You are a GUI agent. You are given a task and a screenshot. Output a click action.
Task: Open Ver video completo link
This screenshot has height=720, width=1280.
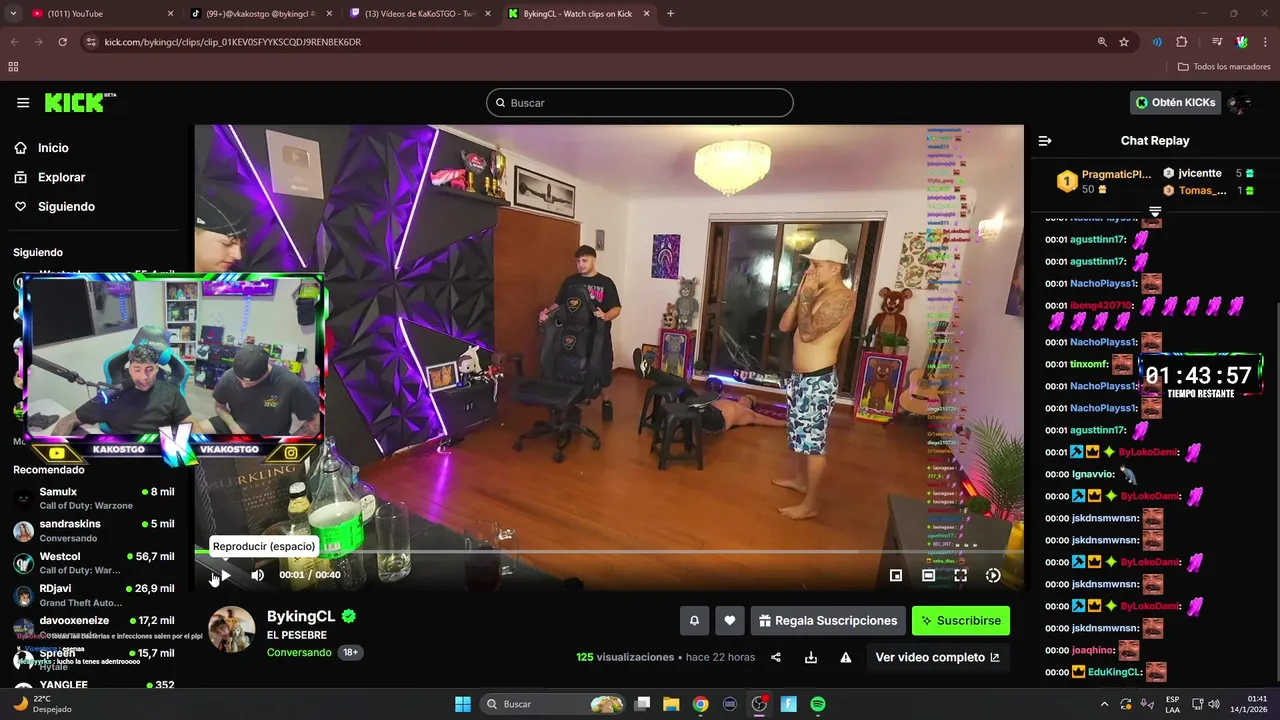click(x=937, y=657)
